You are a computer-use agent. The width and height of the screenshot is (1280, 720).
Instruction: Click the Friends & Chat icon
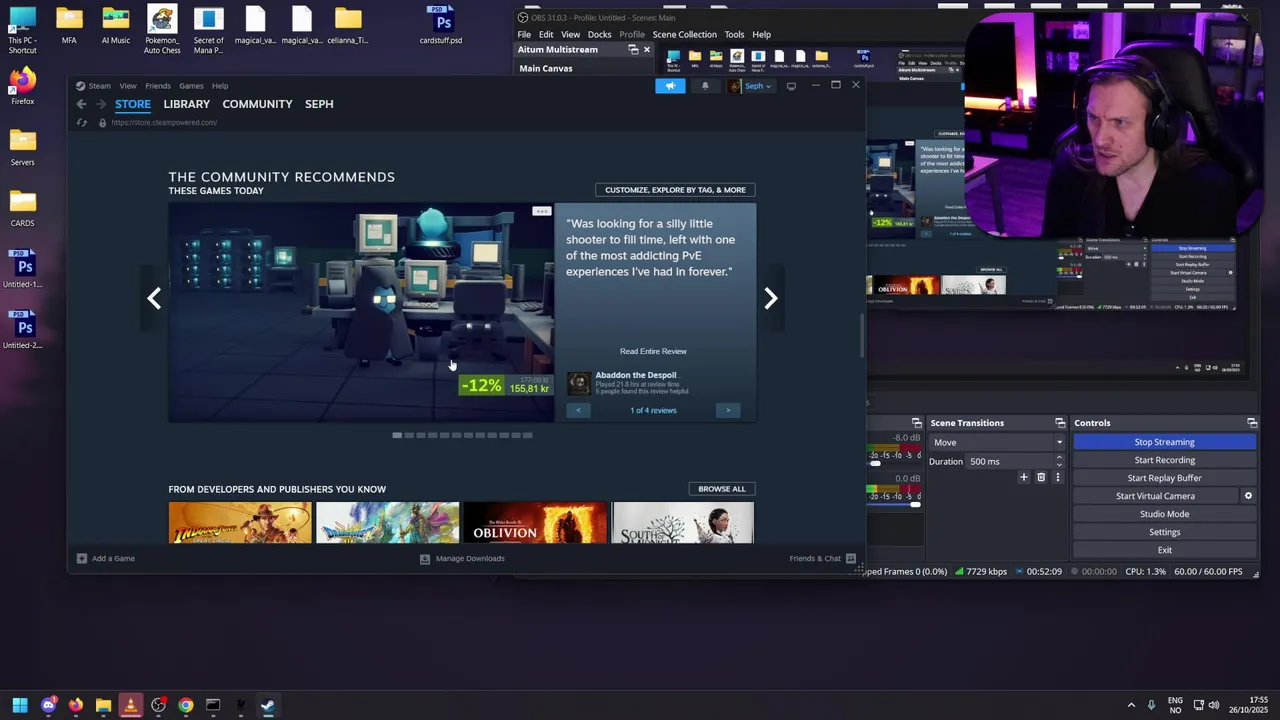[851, 558]
